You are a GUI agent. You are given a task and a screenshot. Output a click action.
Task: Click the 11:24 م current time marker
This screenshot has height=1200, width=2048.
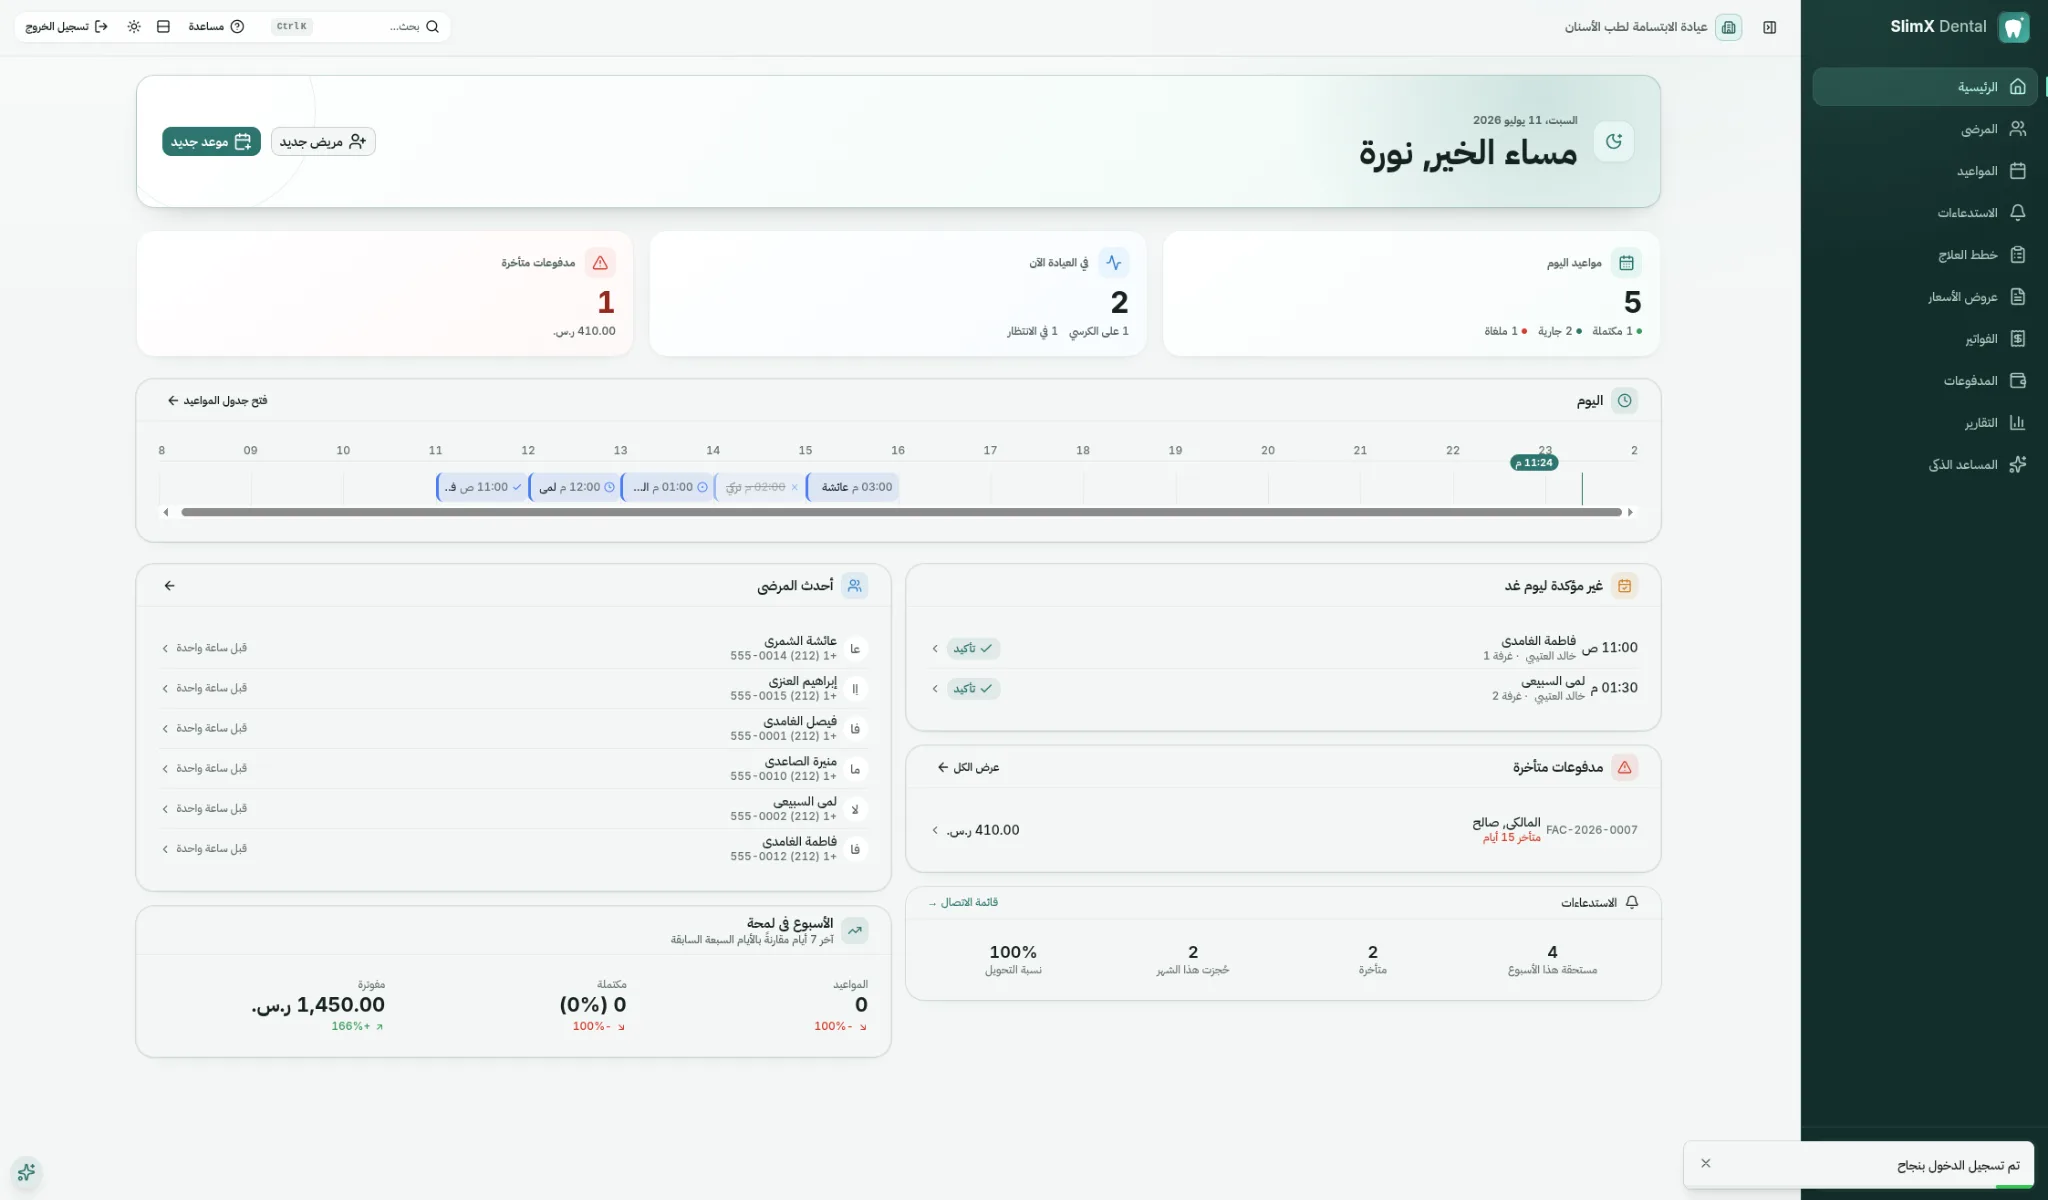pos(1534,463)
